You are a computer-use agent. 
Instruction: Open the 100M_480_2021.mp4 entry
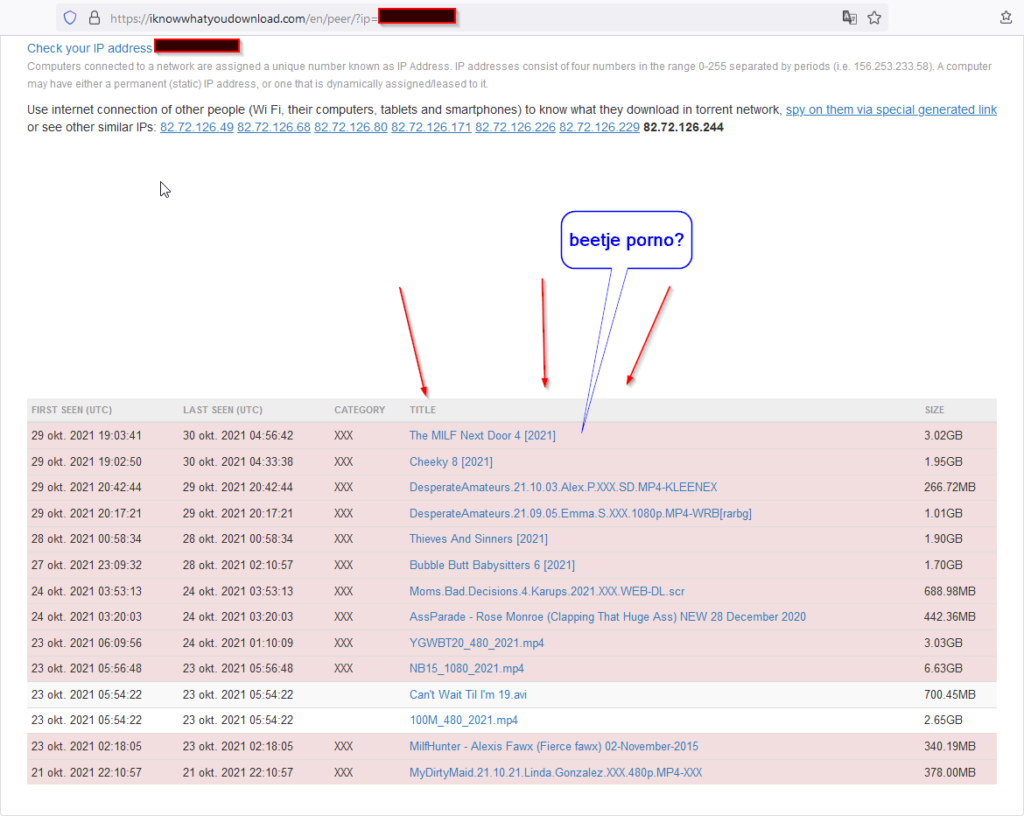(x=463, y=720)
